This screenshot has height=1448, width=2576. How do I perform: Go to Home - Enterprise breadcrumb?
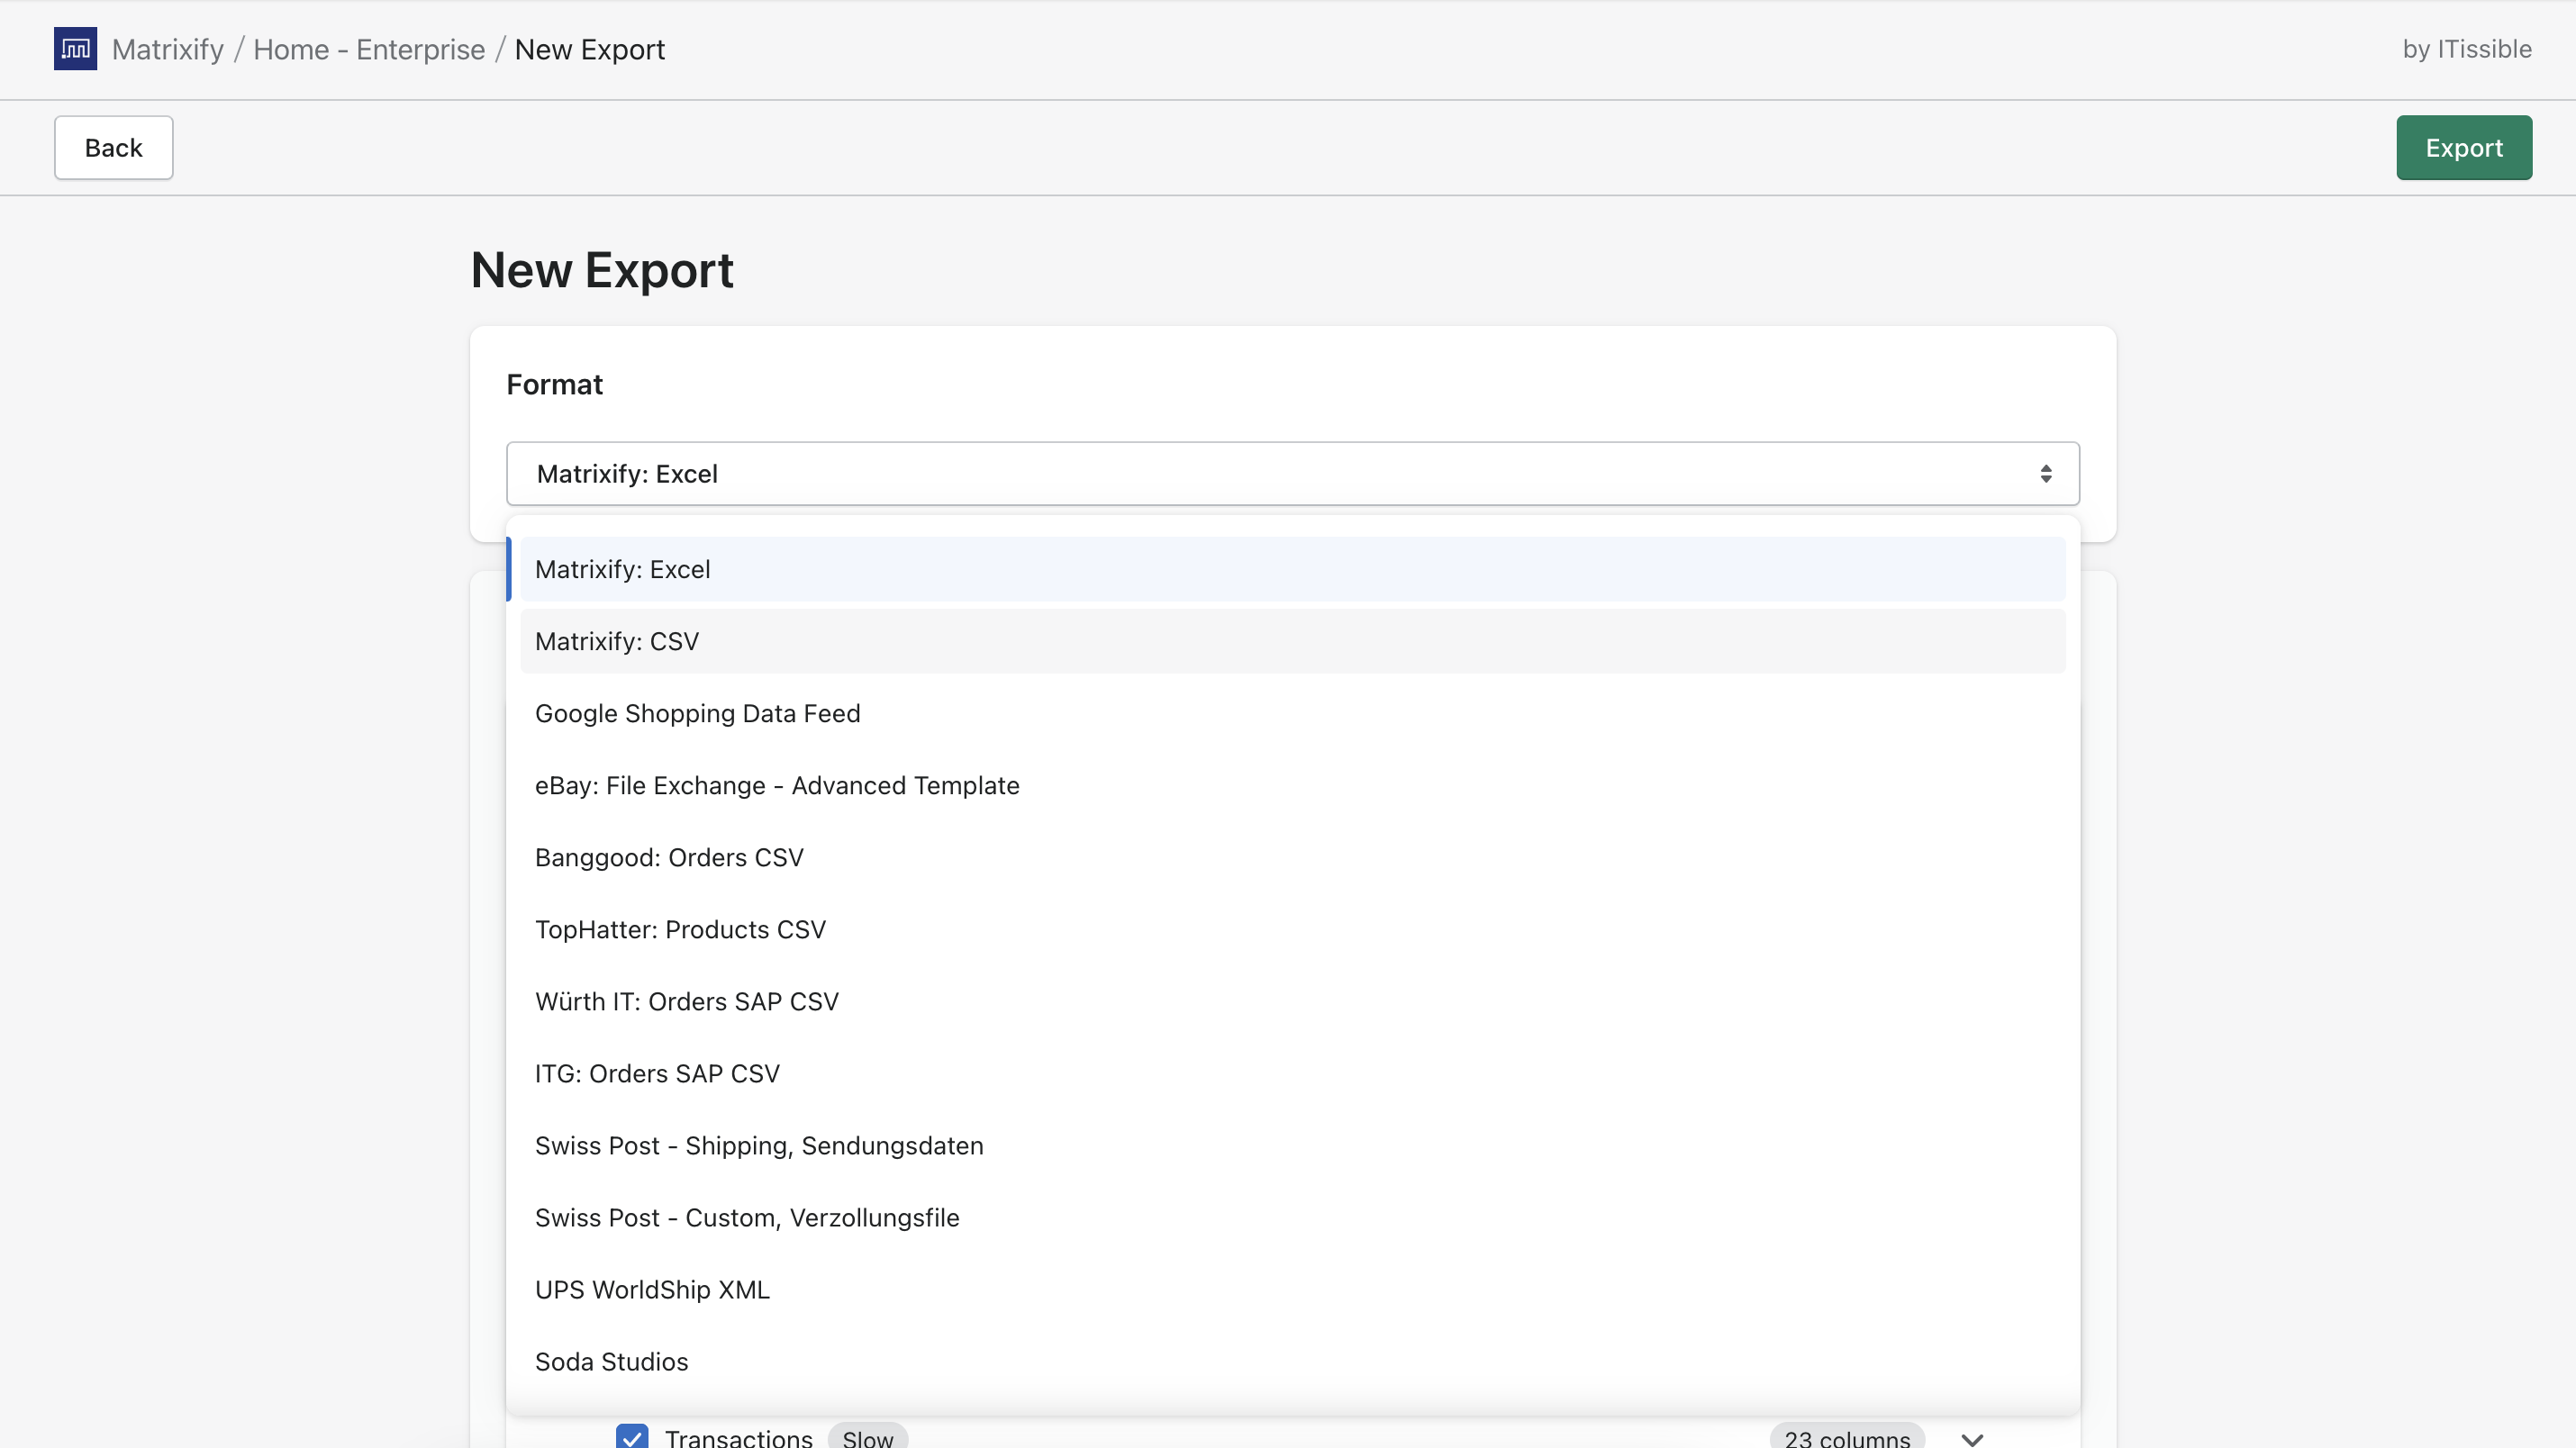point(369,49)
